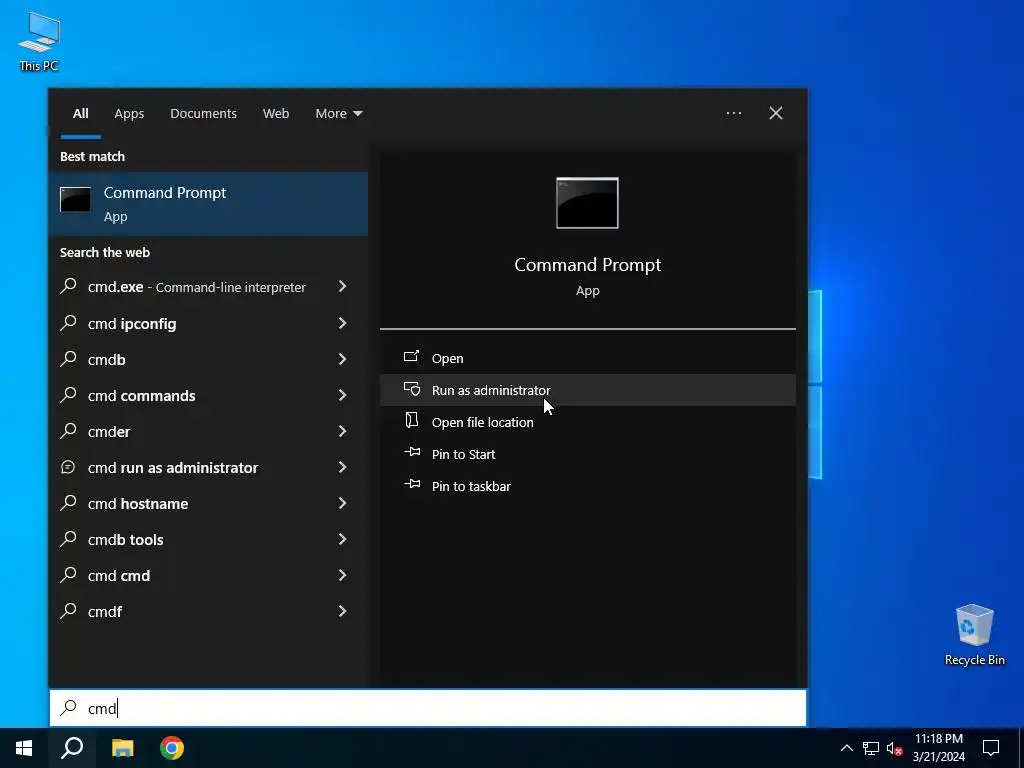Close the search panel with the X
The width and height of the screenshot is (1024, 768).
(x=776, y=113)
